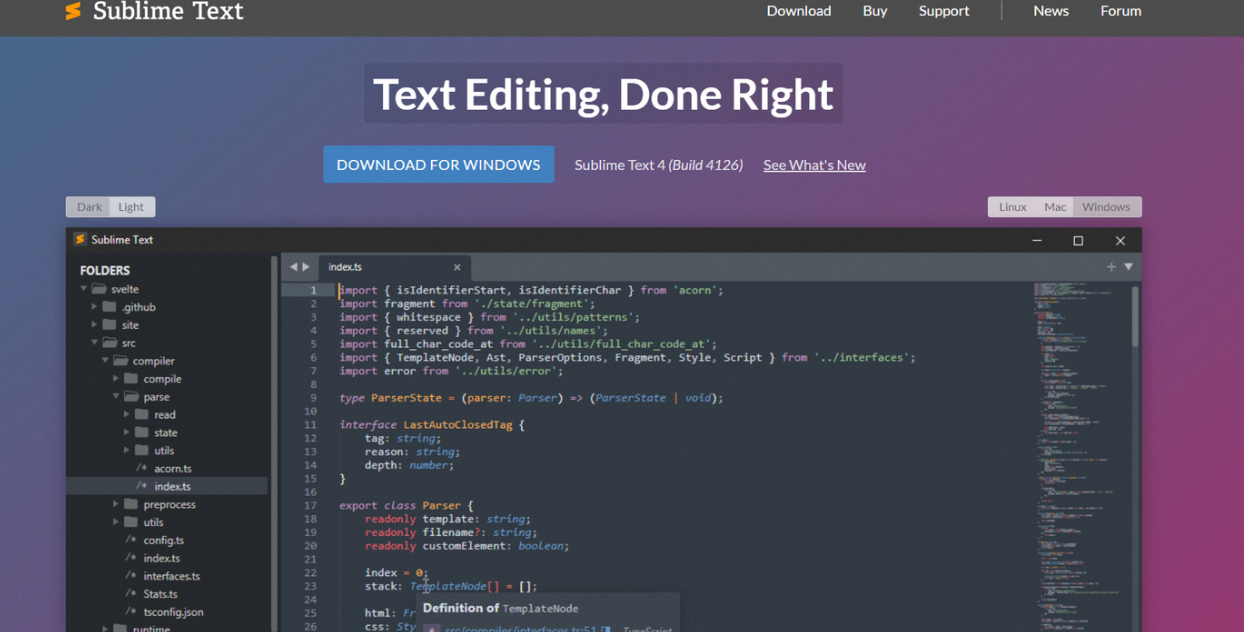Viewport: 1244px width, 632px height.
Task: Collapse the parse folder arrow
Action: tap(116, 397)
